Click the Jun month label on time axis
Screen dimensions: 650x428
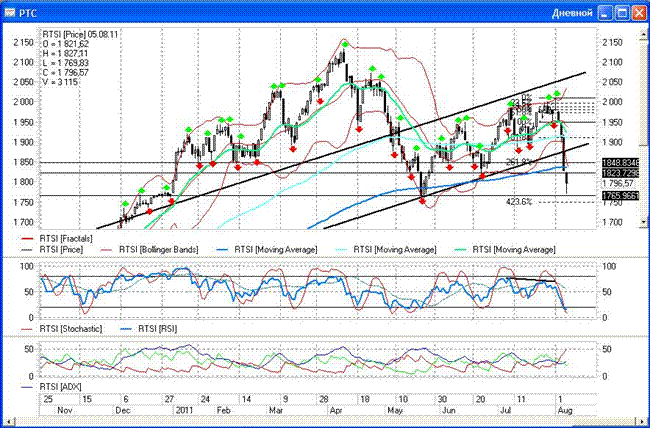click(449, 410)
